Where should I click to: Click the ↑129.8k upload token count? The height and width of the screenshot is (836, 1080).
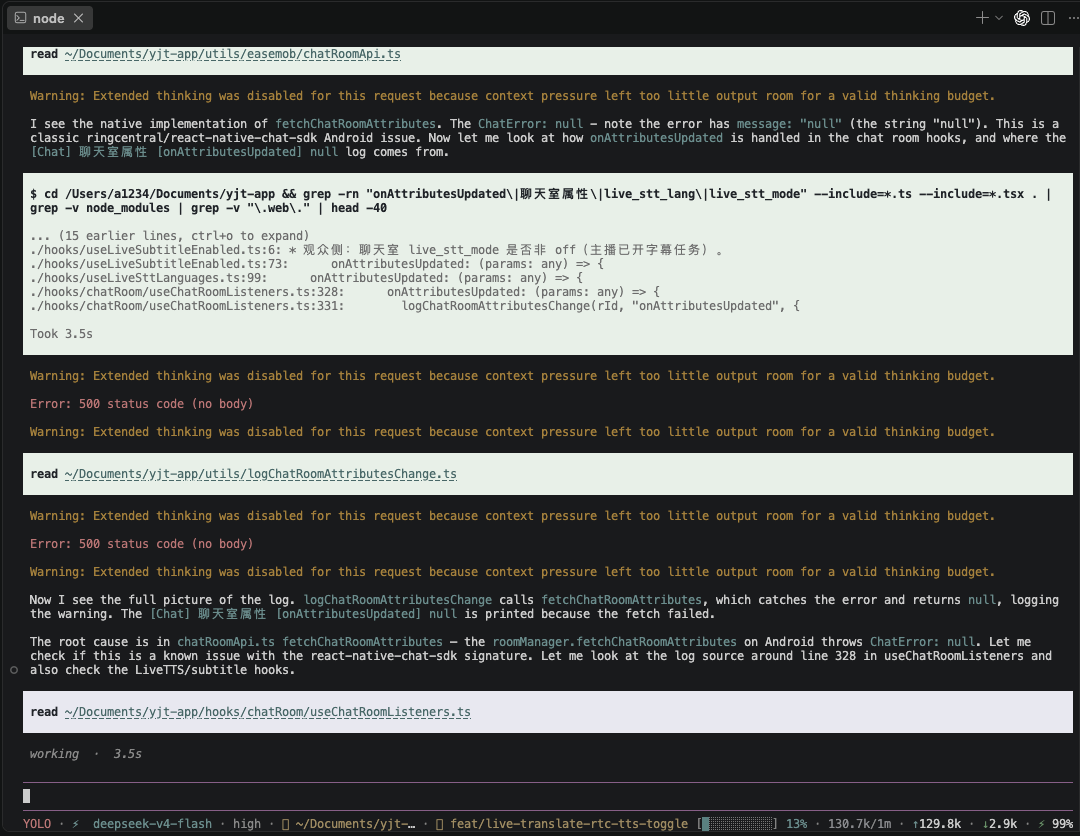(x=937, y=824)
